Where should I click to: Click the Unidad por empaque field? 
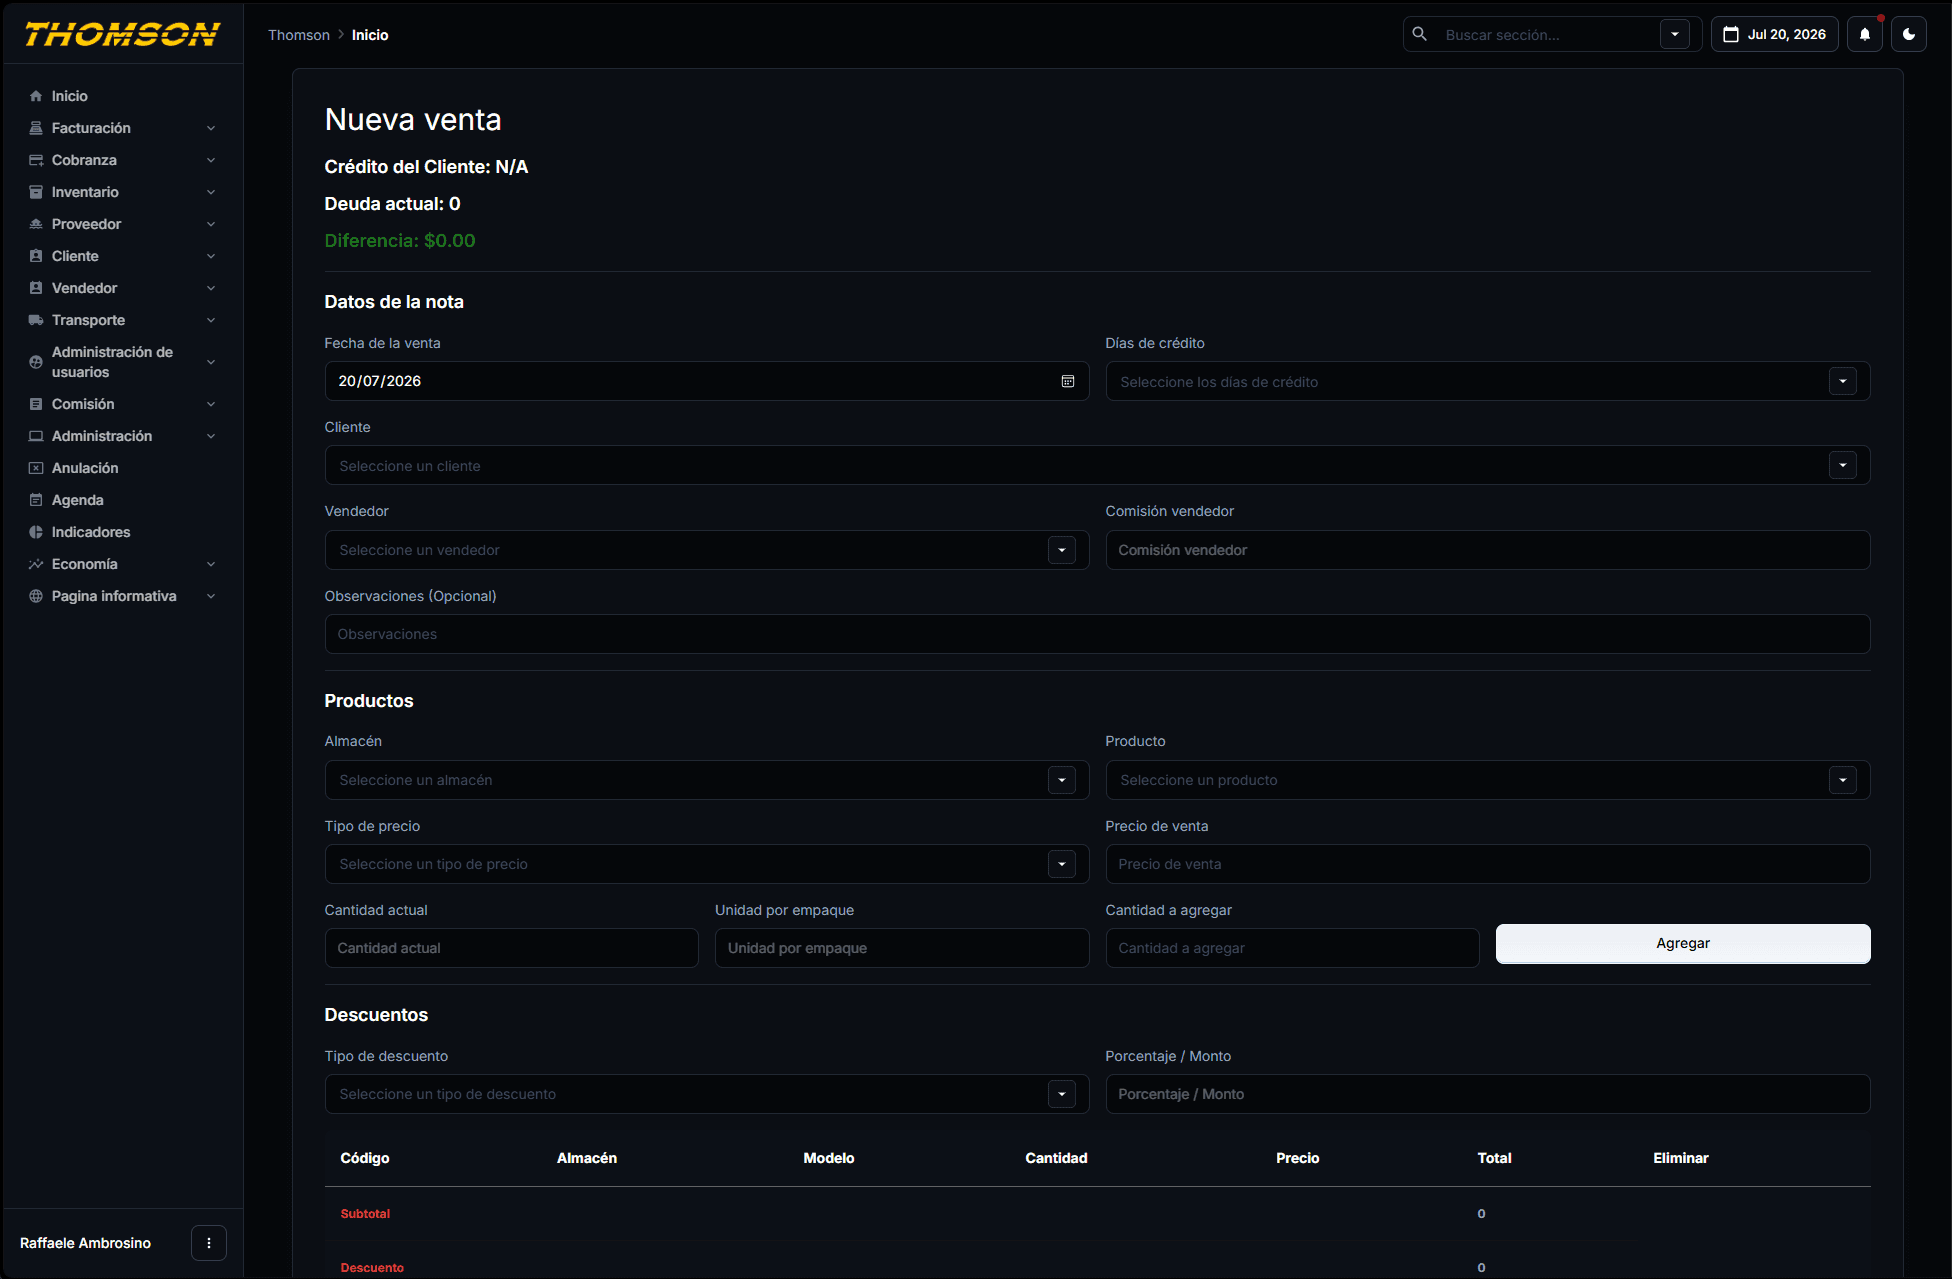[x=902, y=948]
